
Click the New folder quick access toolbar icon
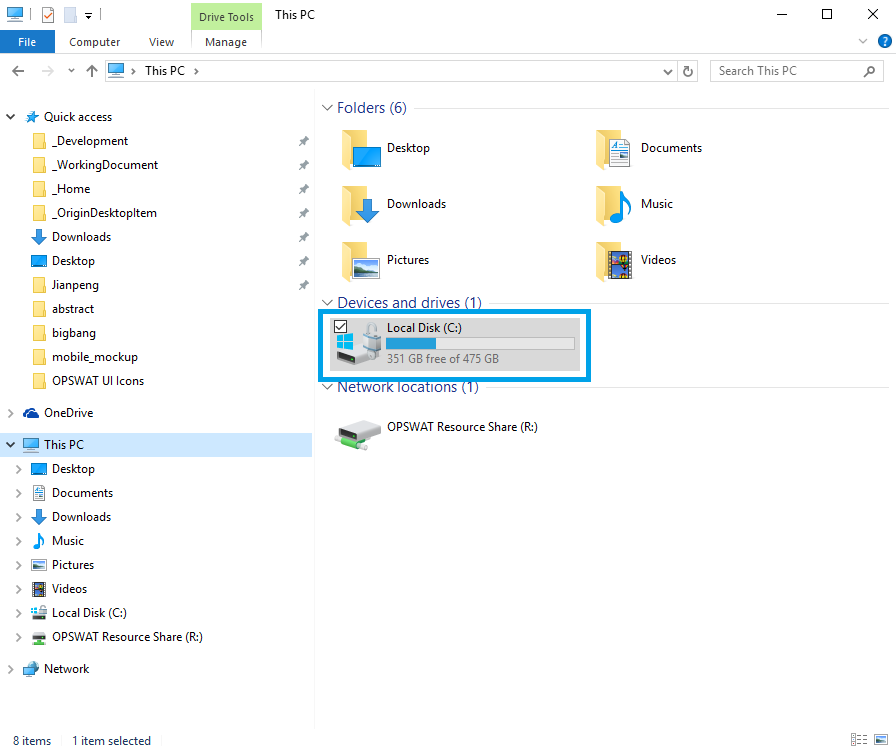pyautogui.click(x=70, y=14)
